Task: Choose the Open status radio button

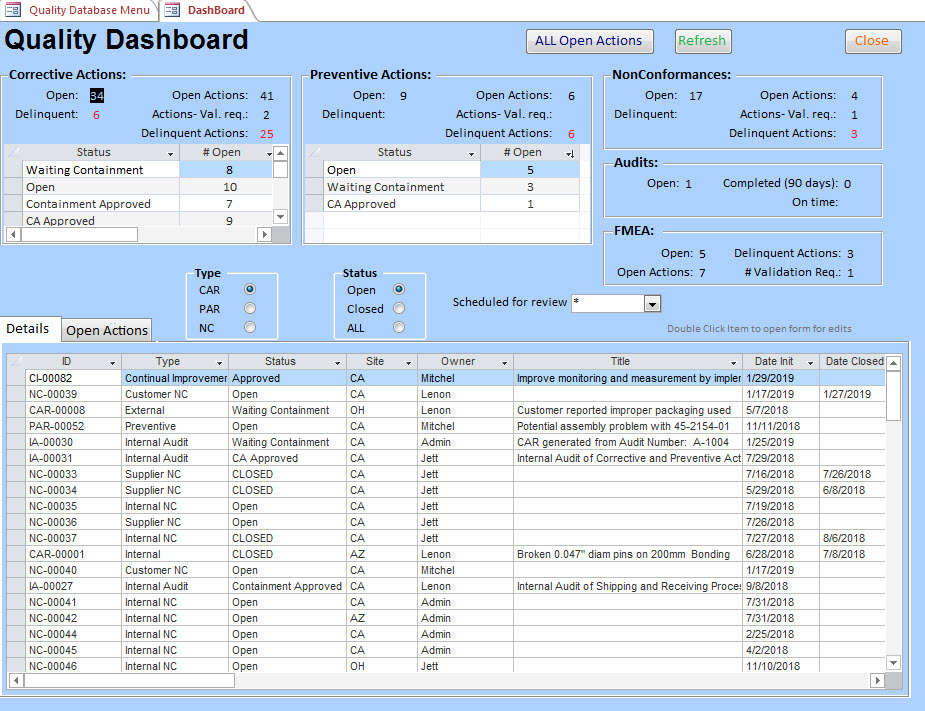Action: coord(399,289)
